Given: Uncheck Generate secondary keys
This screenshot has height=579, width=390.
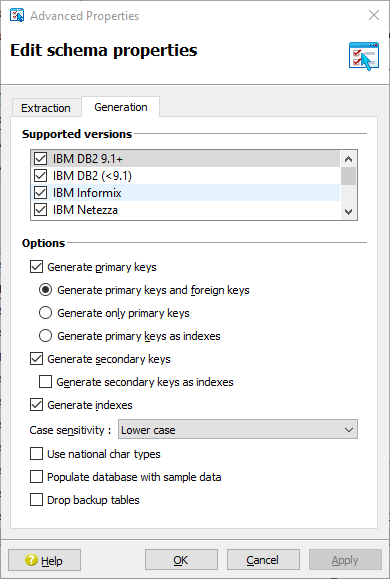Looking at the screenshot, I should tap(36, 359).
